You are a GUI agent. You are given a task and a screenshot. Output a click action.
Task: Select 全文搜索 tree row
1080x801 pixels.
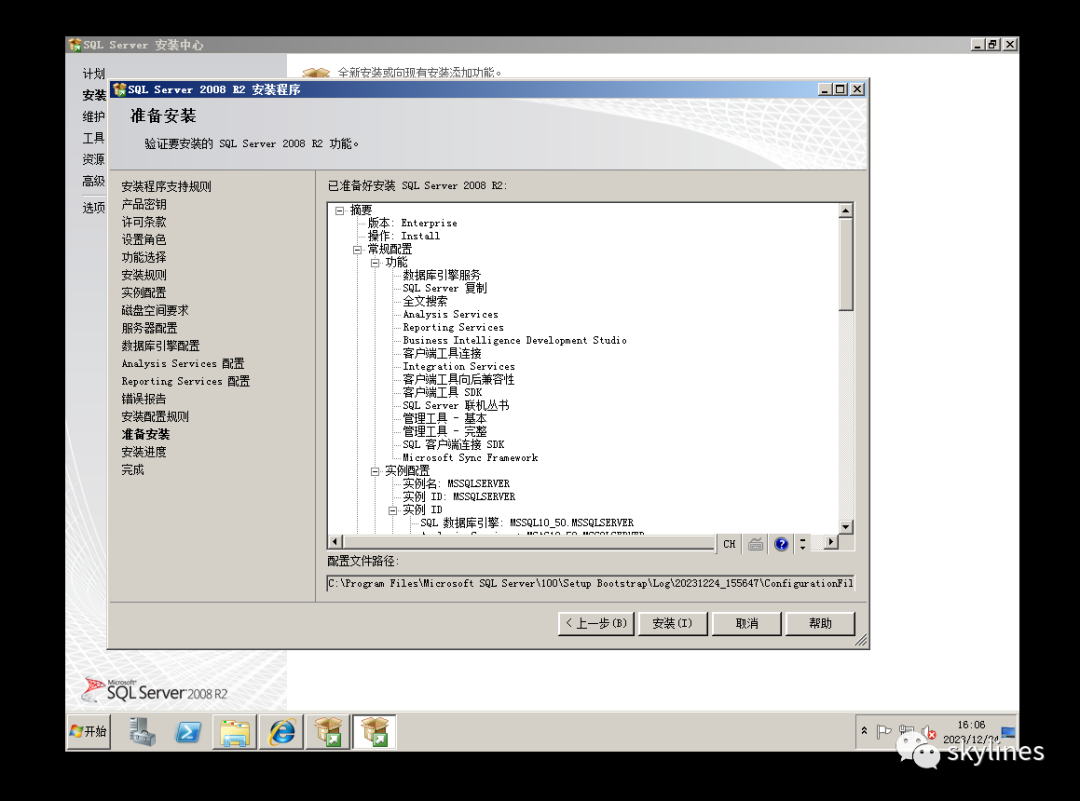click(424, 302)
